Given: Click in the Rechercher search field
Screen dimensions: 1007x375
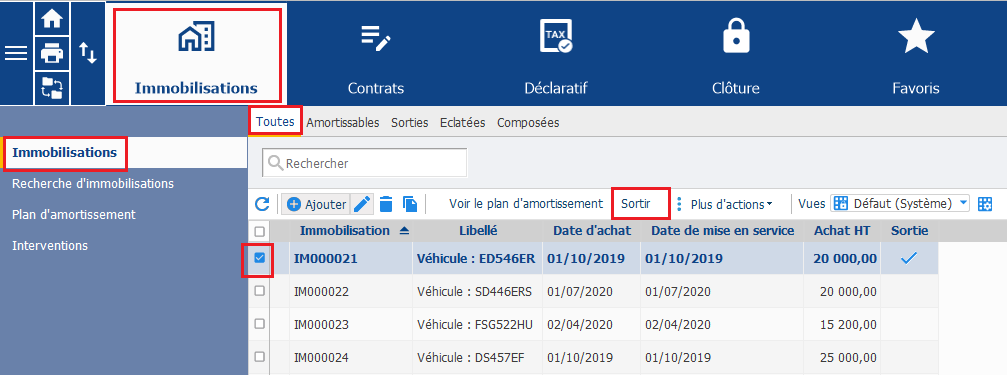Looking at the screenshot, I should click(x=364, y=163).
